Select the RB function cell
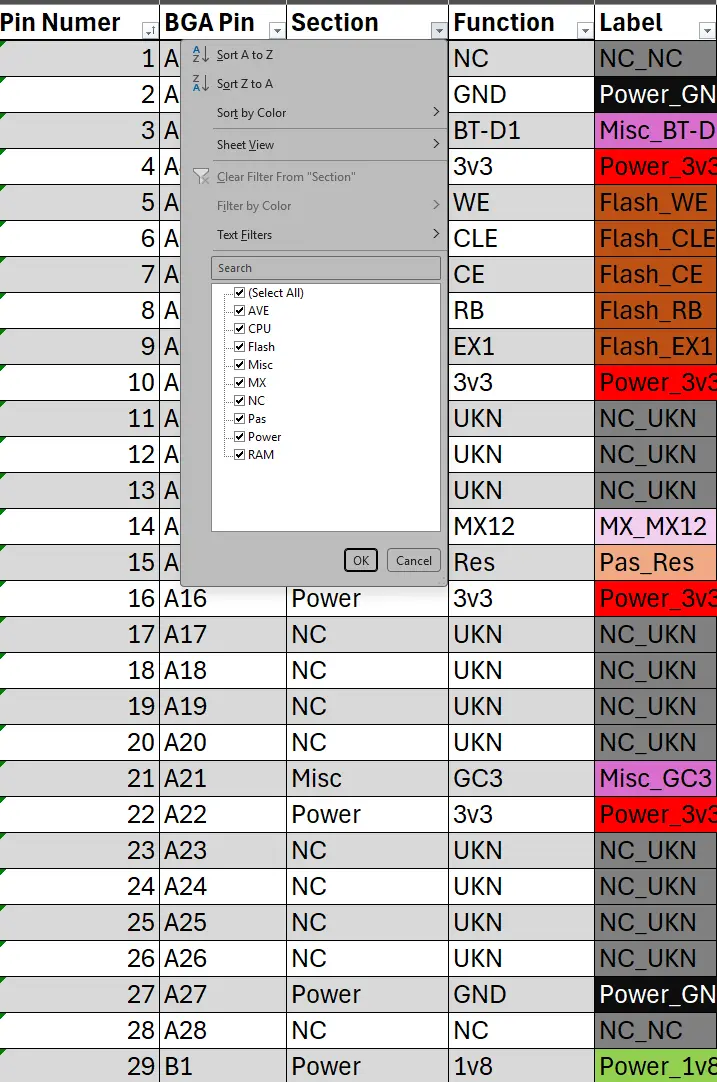The image size is (717, 1082). tap(521, 311)
